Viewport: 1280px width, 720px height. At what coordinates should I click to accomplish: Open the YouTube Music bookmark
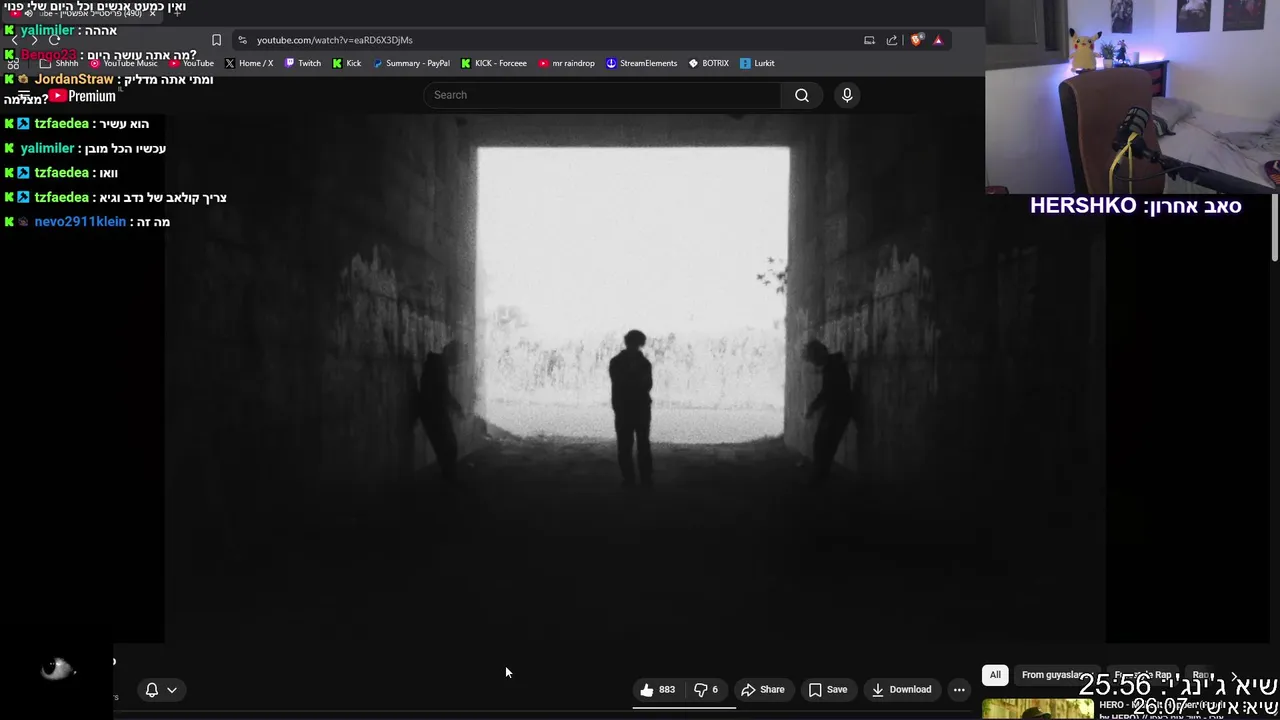[124, 63]
